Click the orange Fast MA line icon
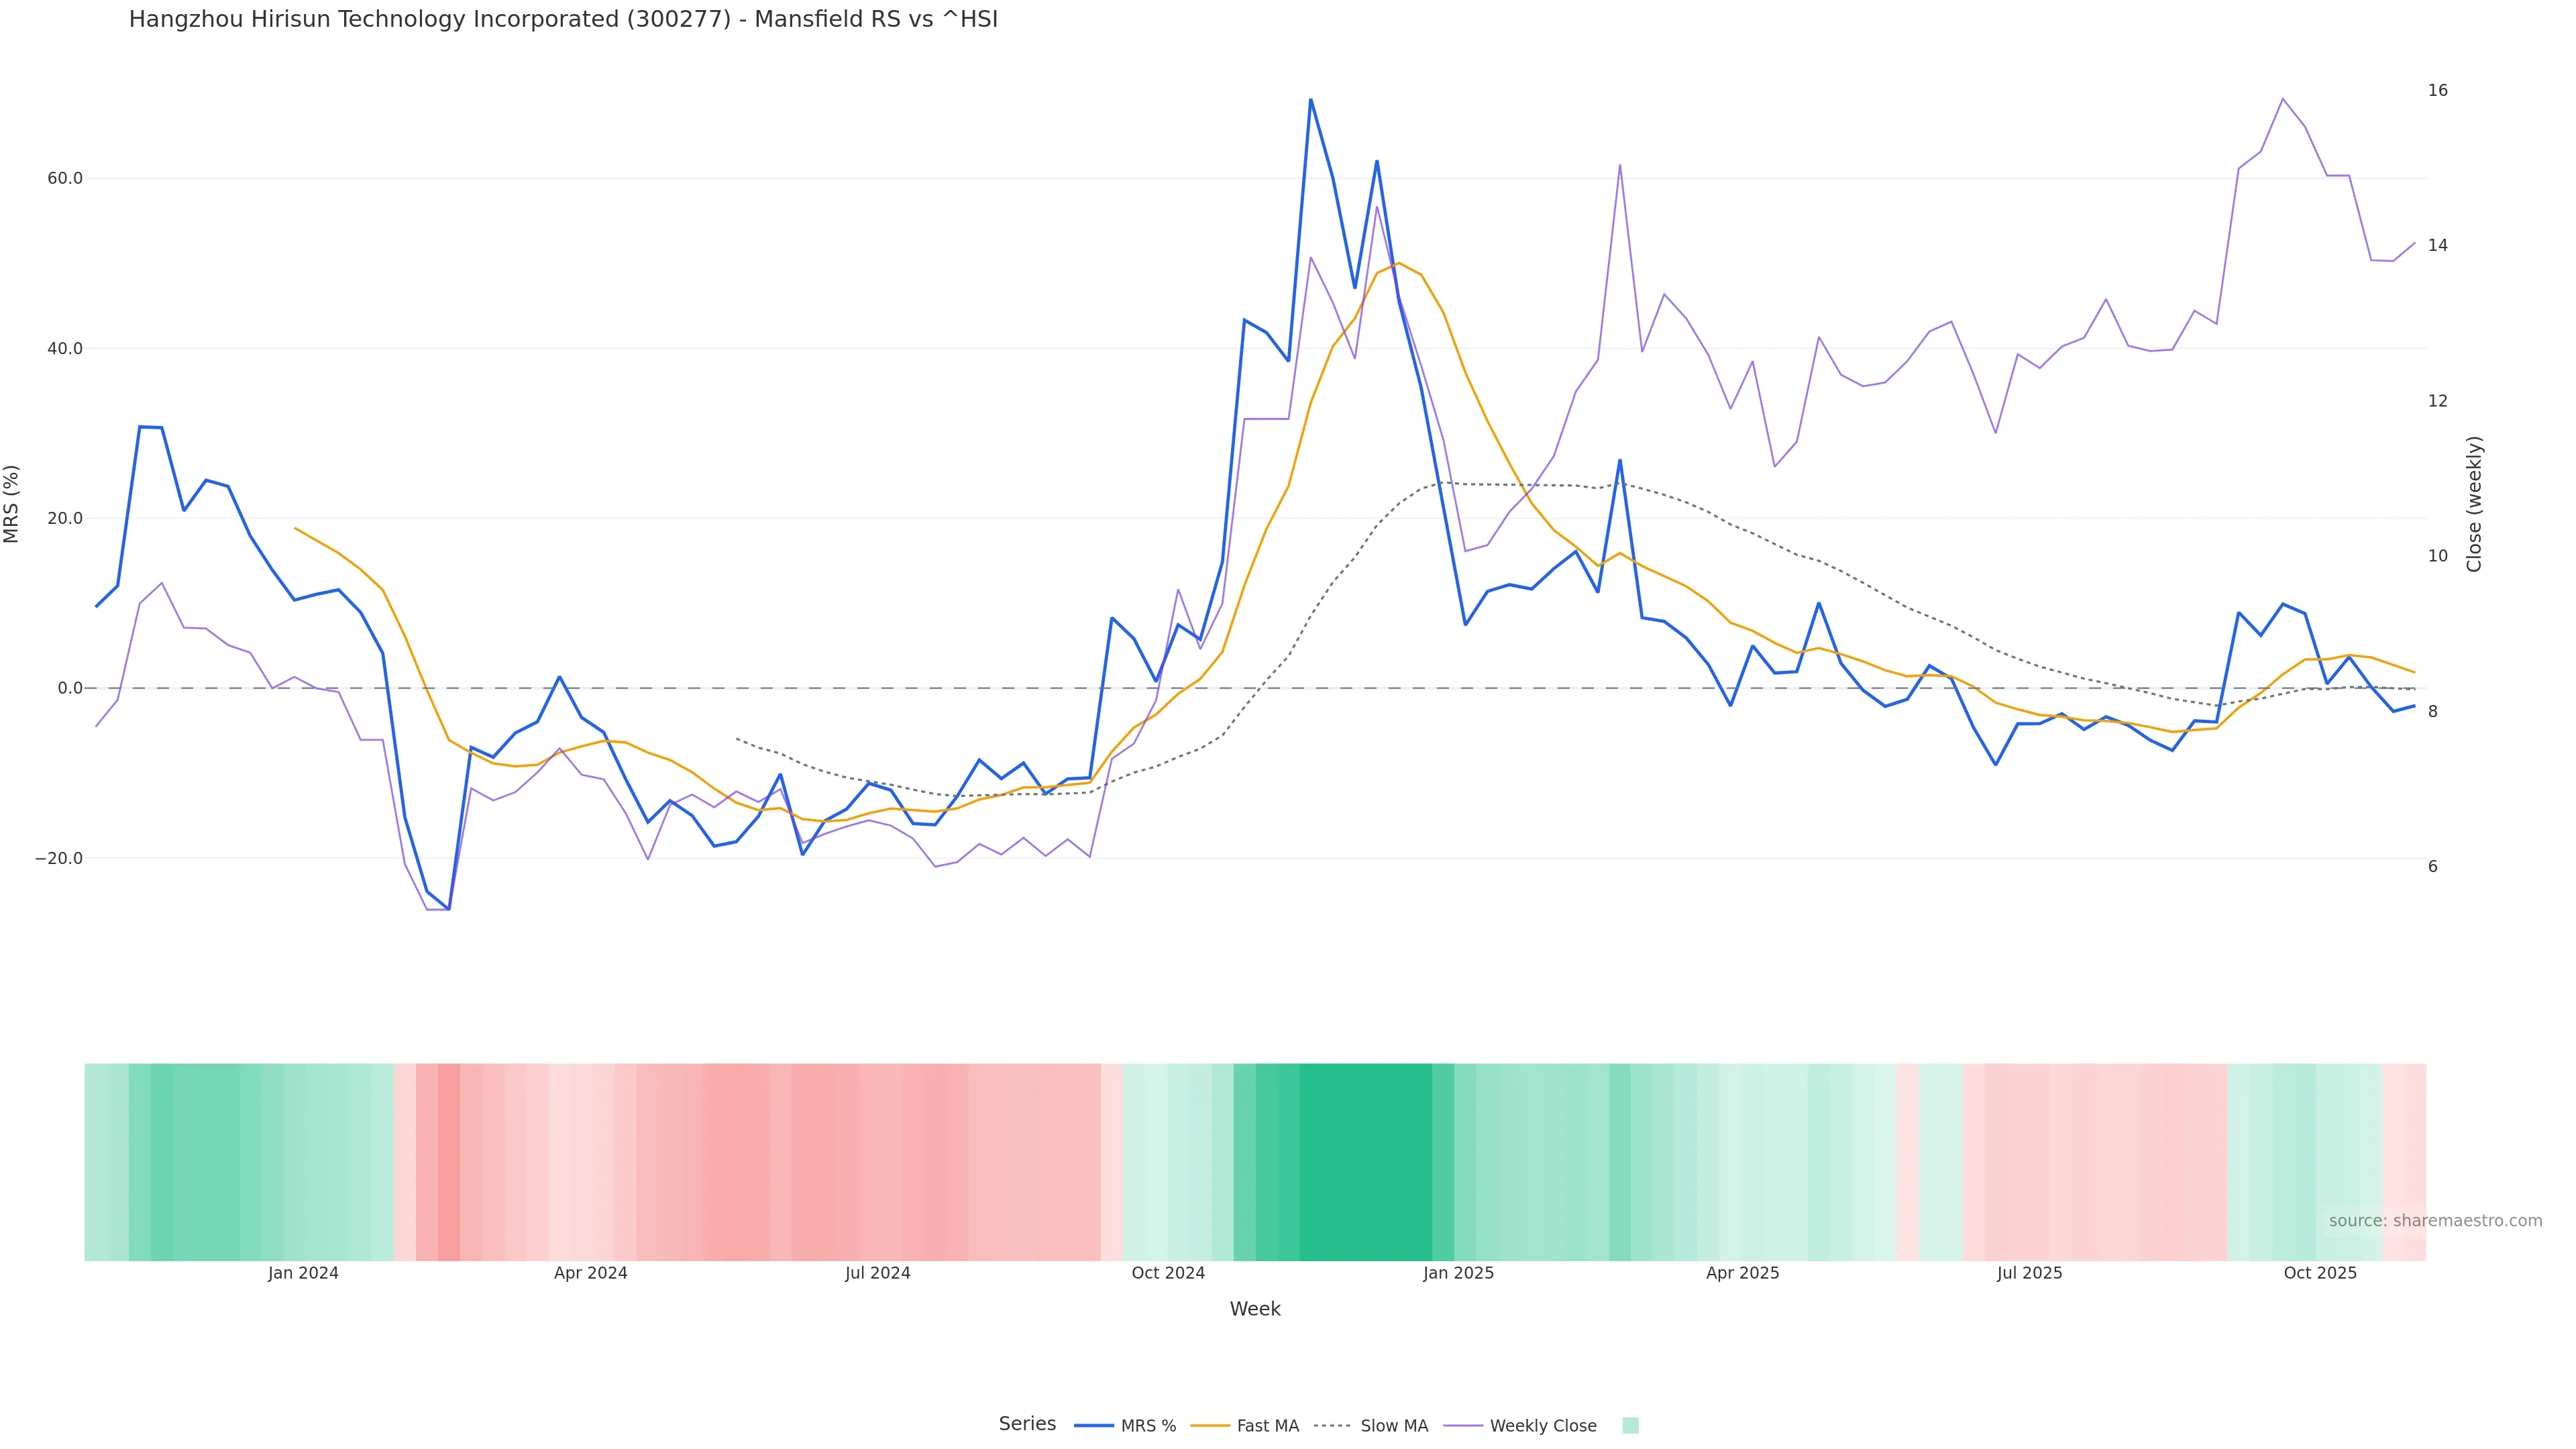 1210,1426
